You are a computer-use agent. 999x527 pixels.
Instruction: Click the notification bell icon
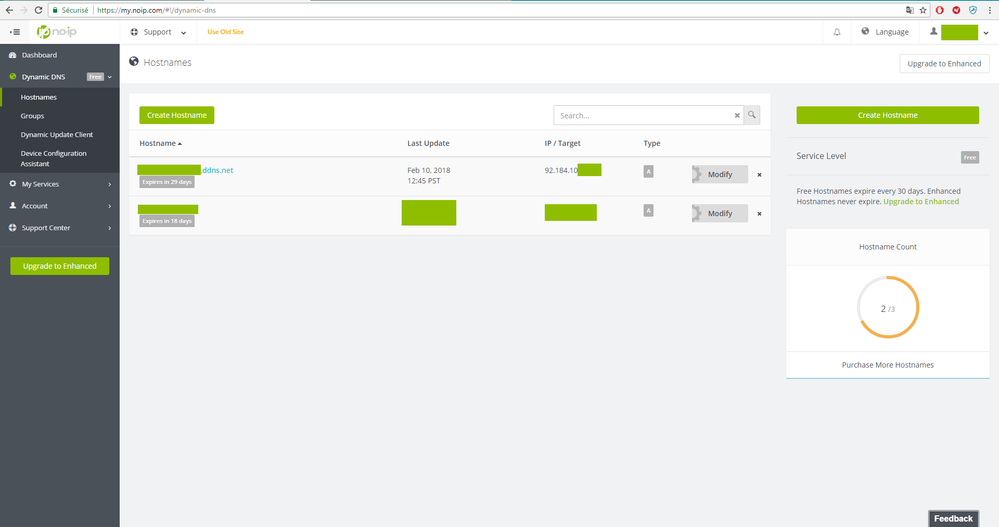pyautogui.click(x=836, y=32)
